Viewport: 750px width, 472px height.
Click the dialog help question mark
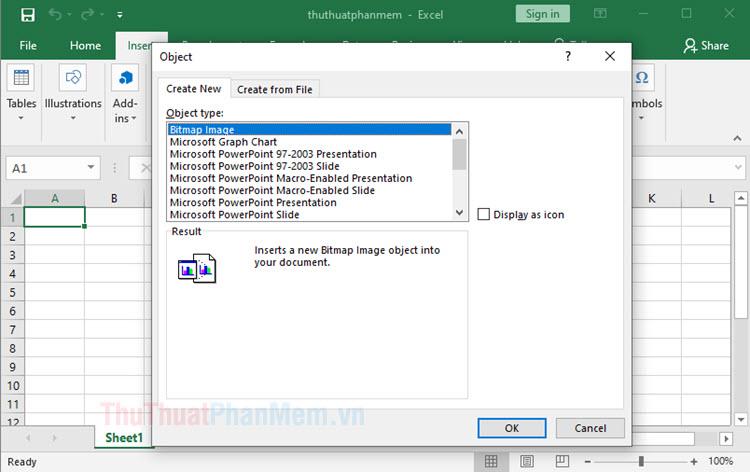coord(569,57)
